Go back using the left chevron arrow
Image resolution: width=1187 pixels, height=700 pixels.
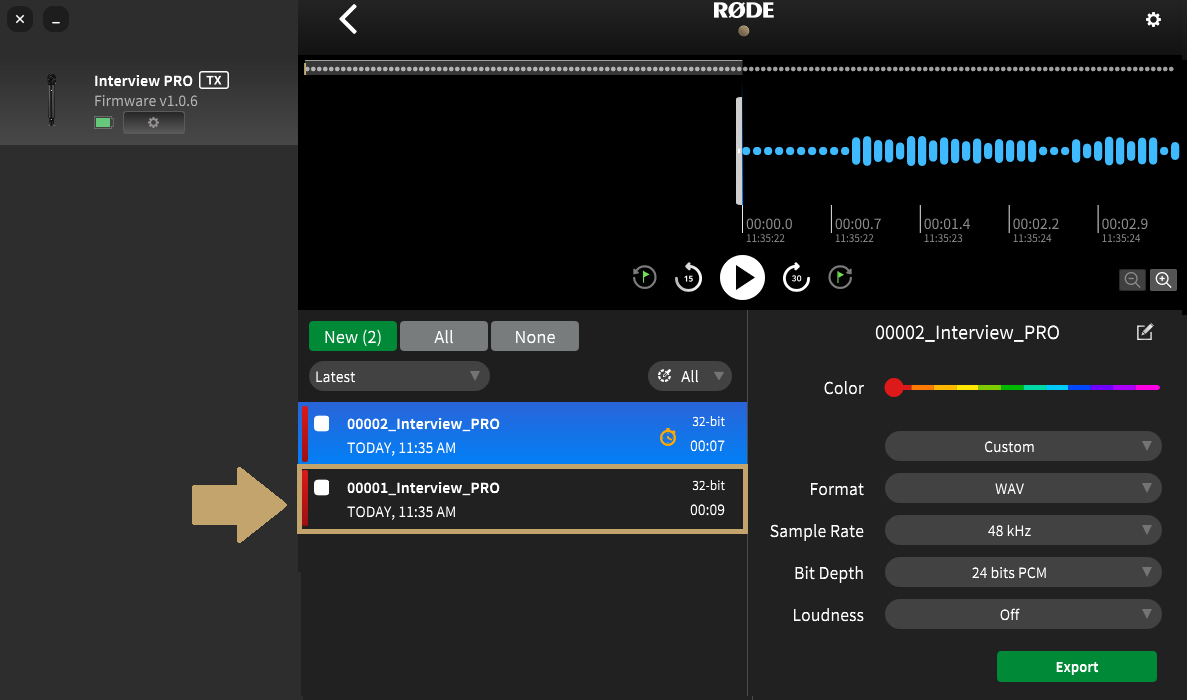pos(347,20)
